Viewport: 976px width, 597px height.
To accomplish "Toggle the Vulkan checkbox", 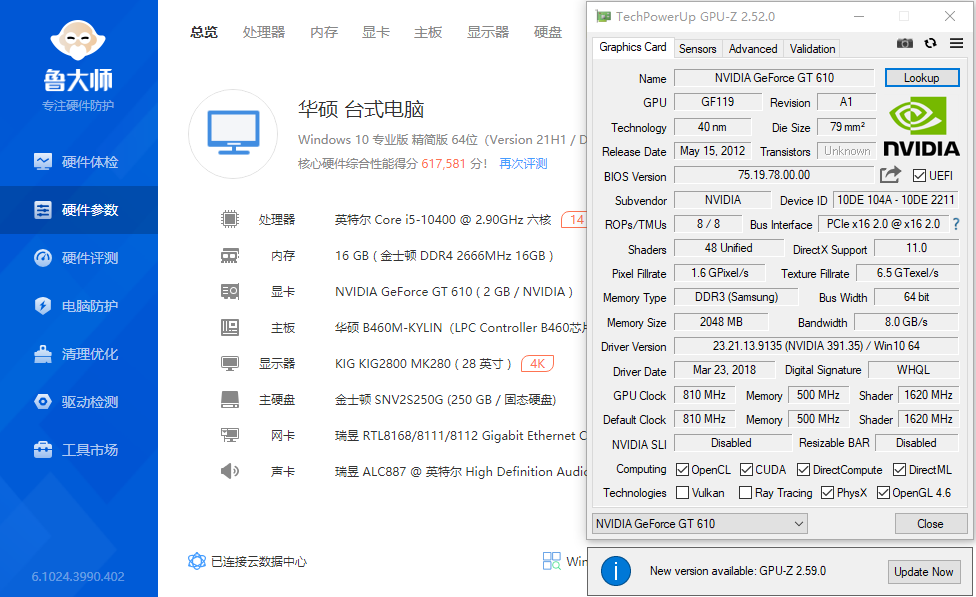I will pyautogui.click(x=683, y=493).
